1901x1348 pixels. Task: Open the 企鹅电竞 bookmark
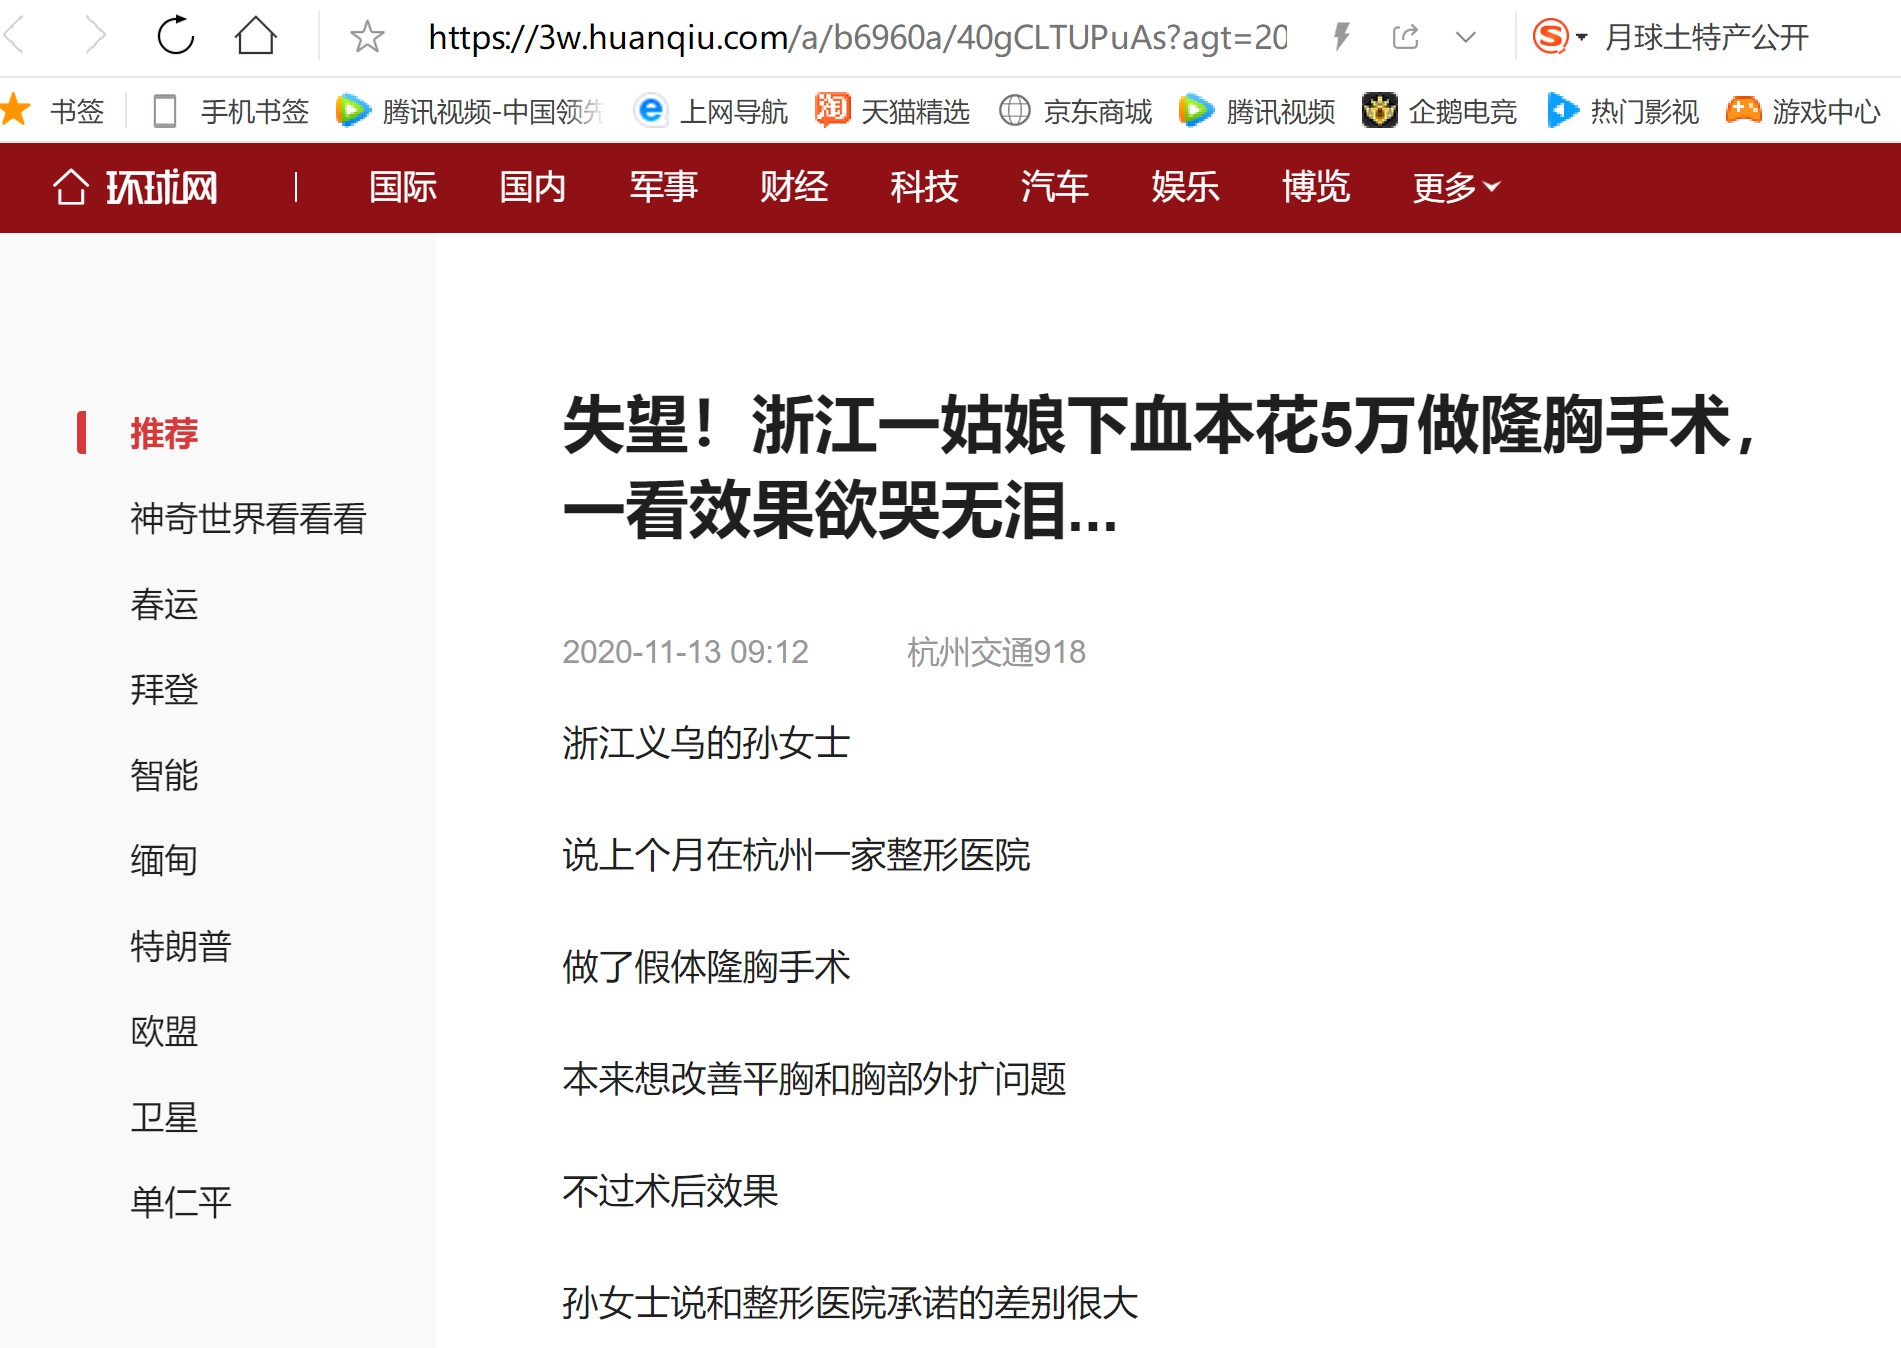click(x=1439, y=110)
